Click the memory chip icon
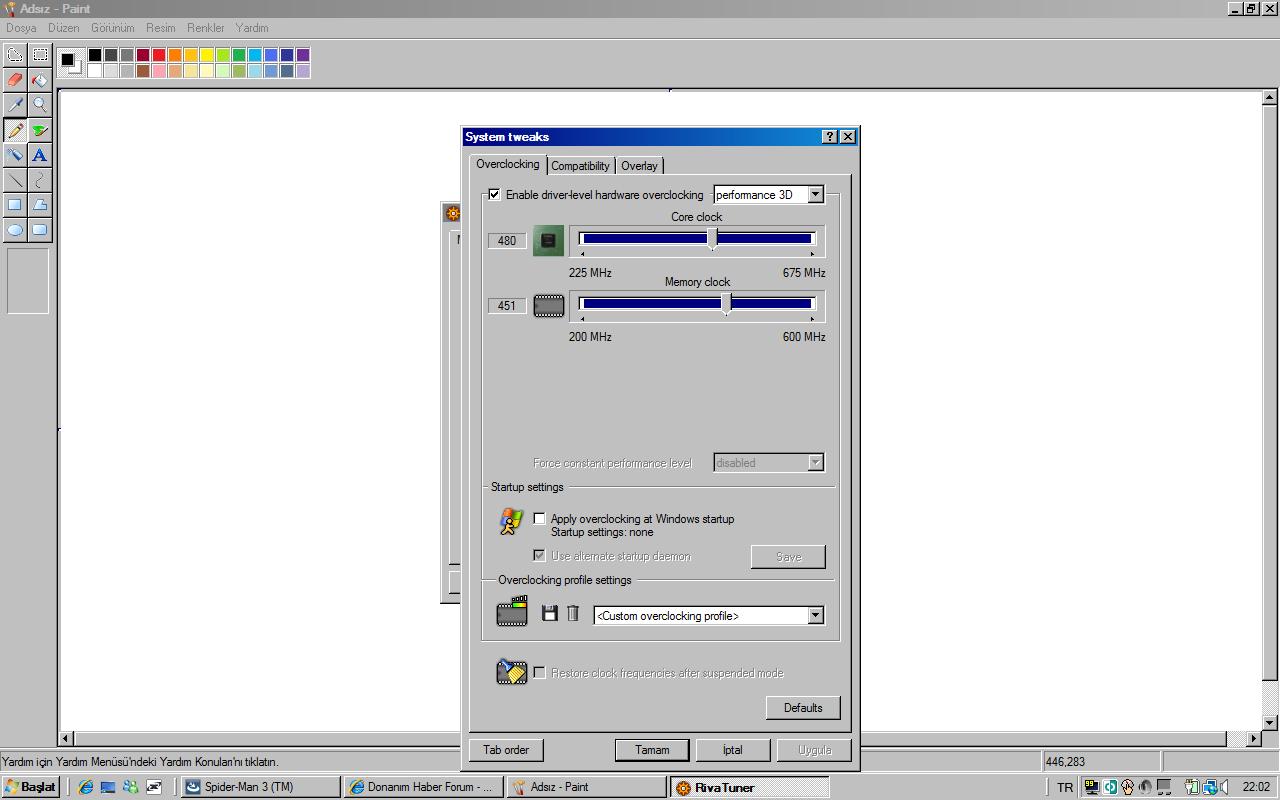1280x800 pixels. [549, 305]
